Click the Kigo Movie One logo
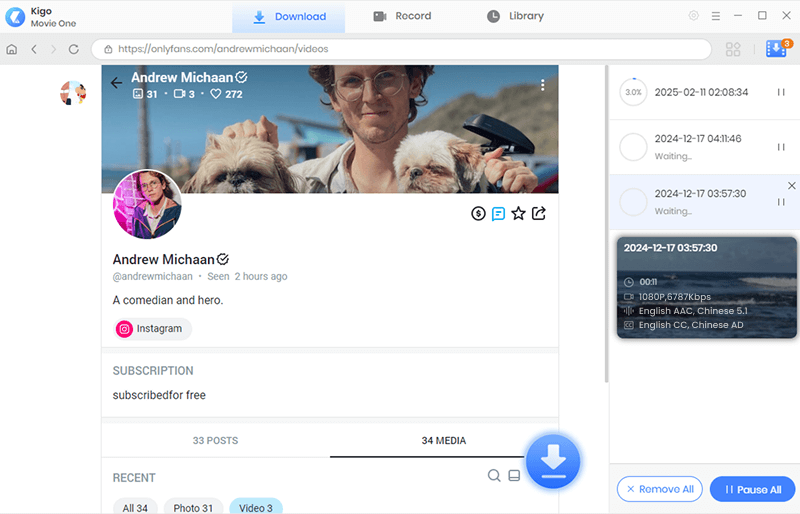The image size is (800, 514). (15, 17)
